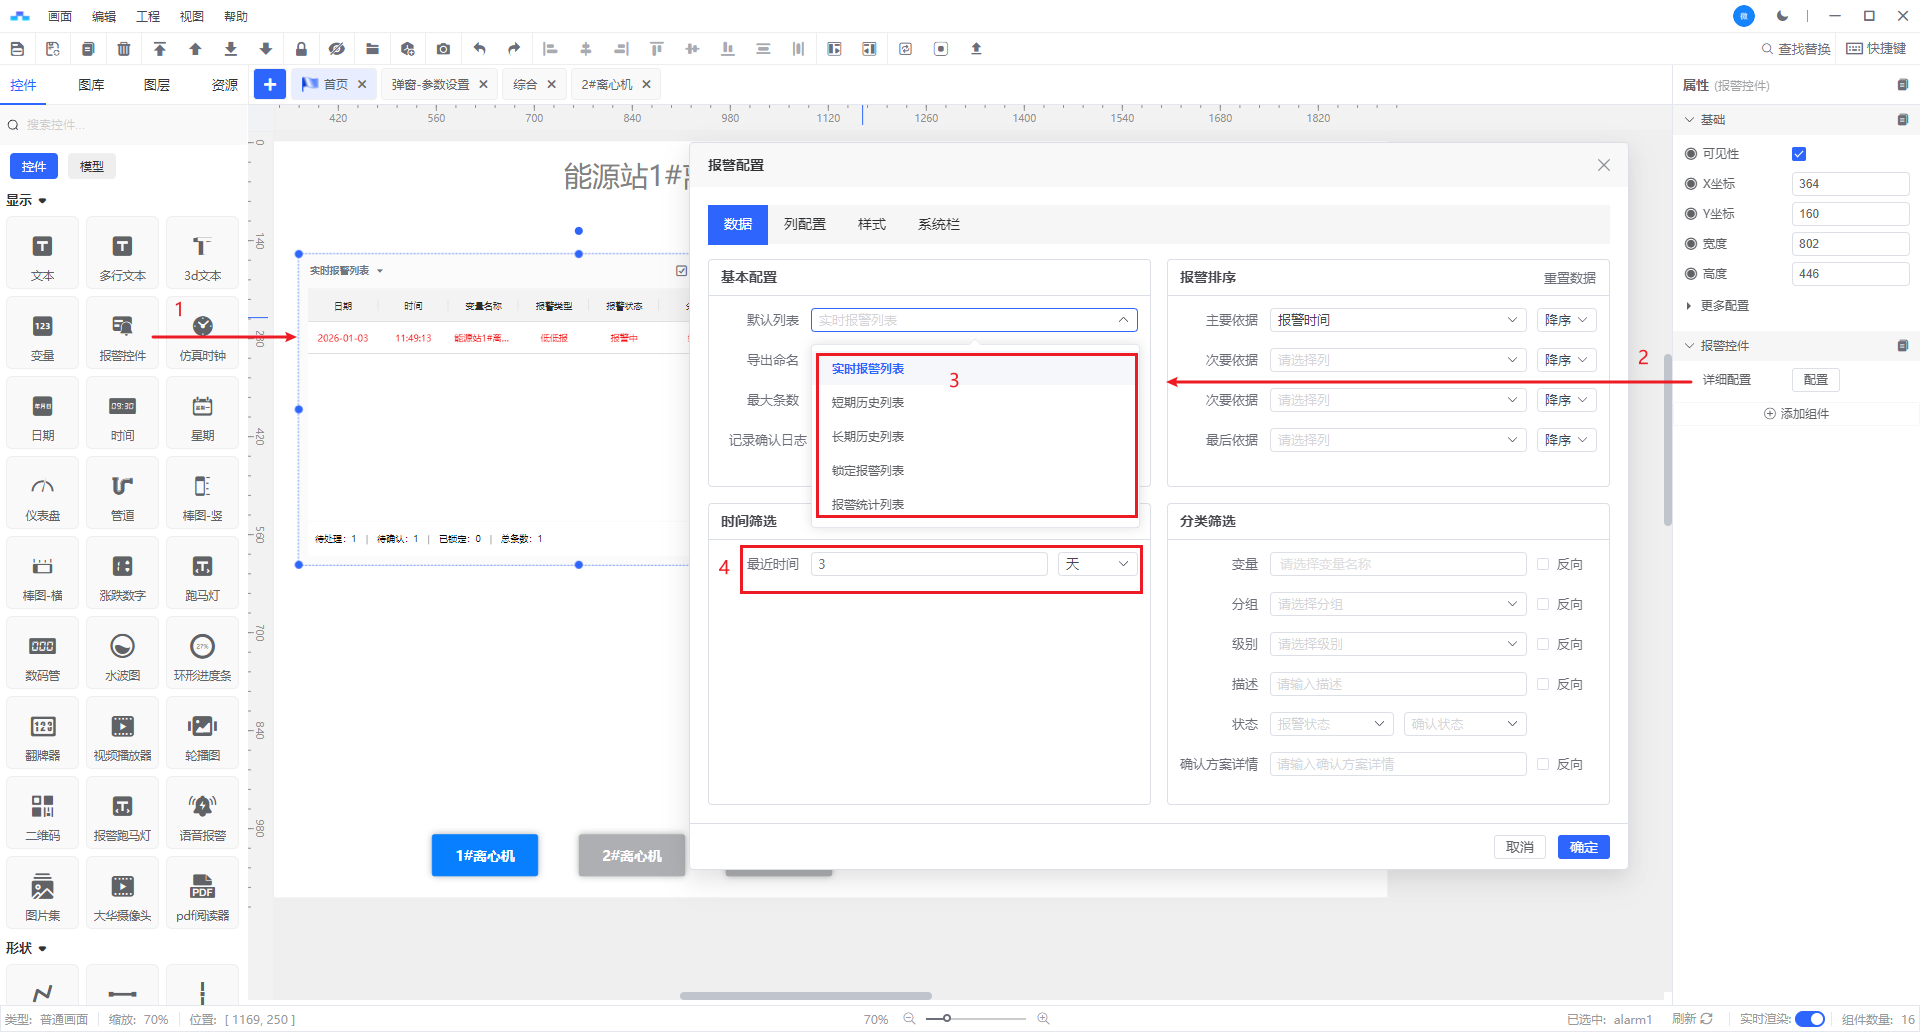Click the 最近时间 value input field

[x=928, y=565]
